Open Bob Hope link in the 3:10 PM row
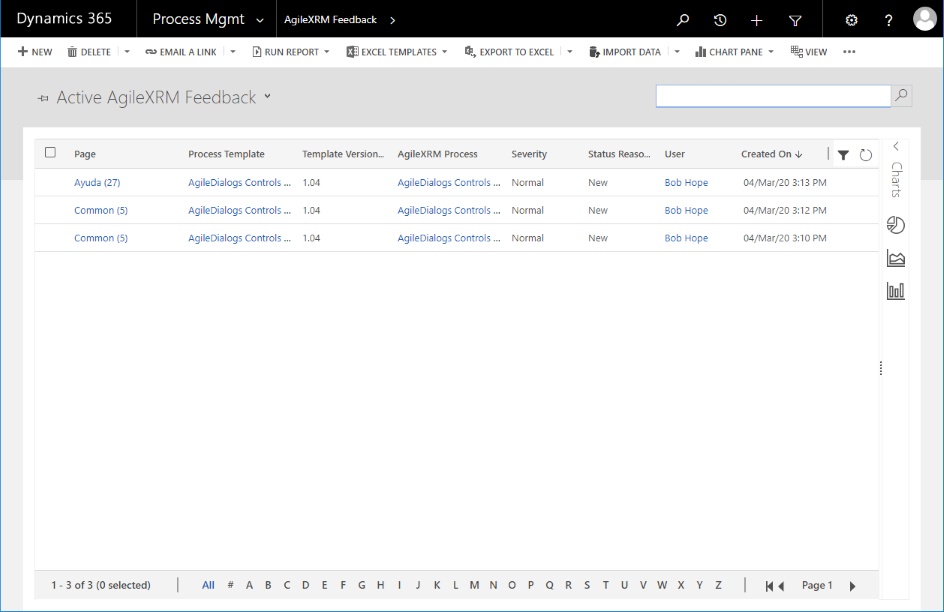The image size is (944, 612). tap(686, 238)
